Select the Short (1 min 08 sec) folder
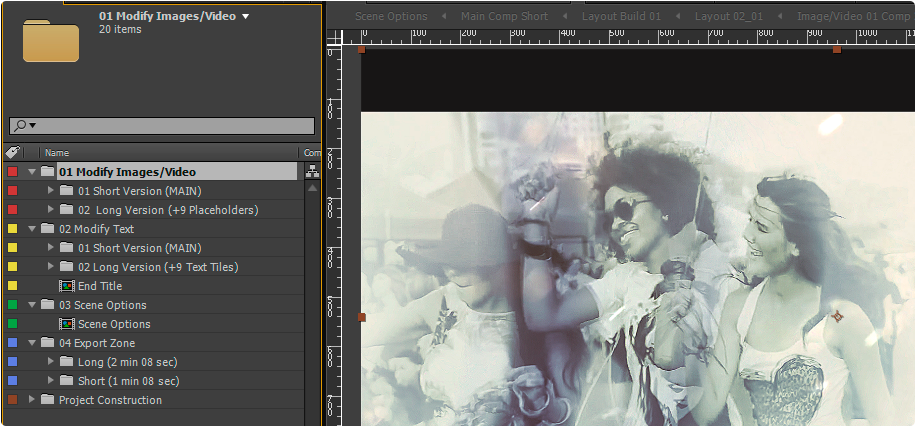Viewport: 916px width, 428px height. (128, 381)
